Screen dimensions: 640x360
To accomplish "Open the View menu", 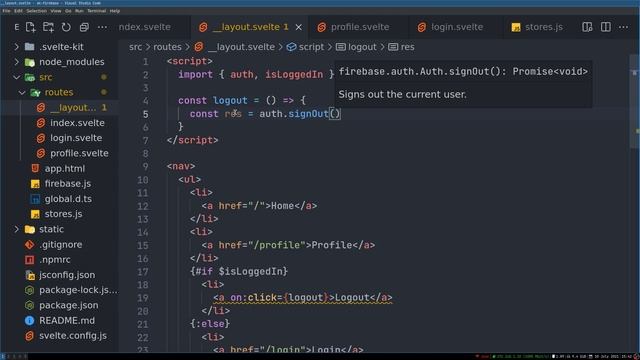I will point(56,11).
